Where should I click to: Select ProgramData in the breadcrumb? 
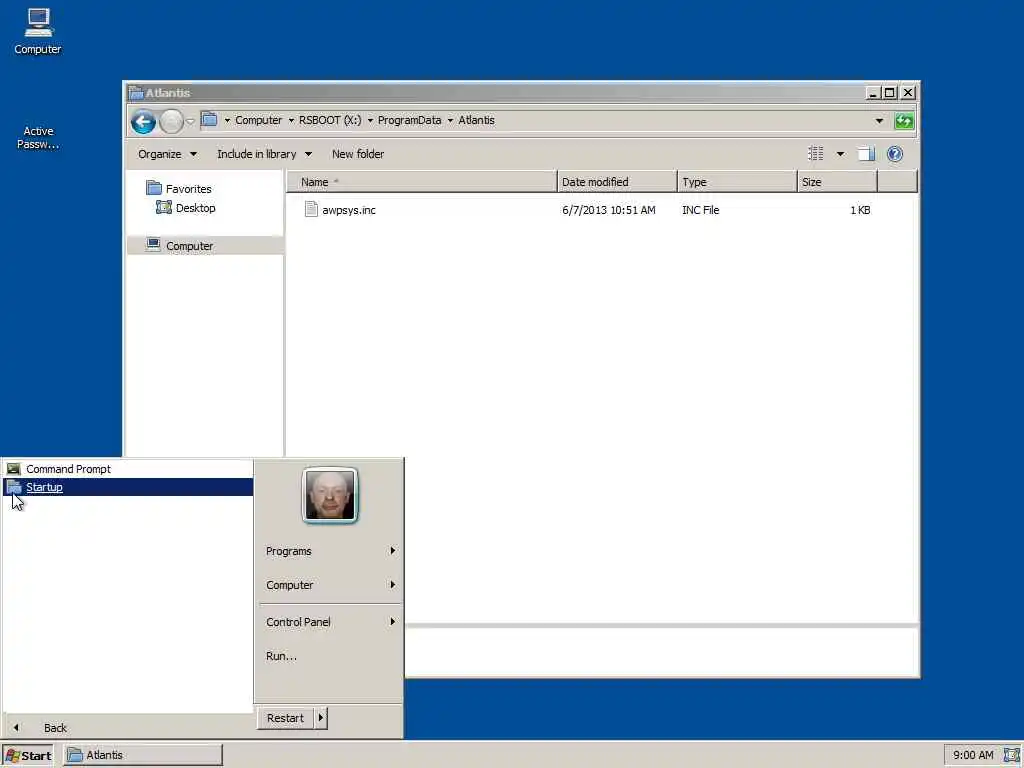click(409, 120)
